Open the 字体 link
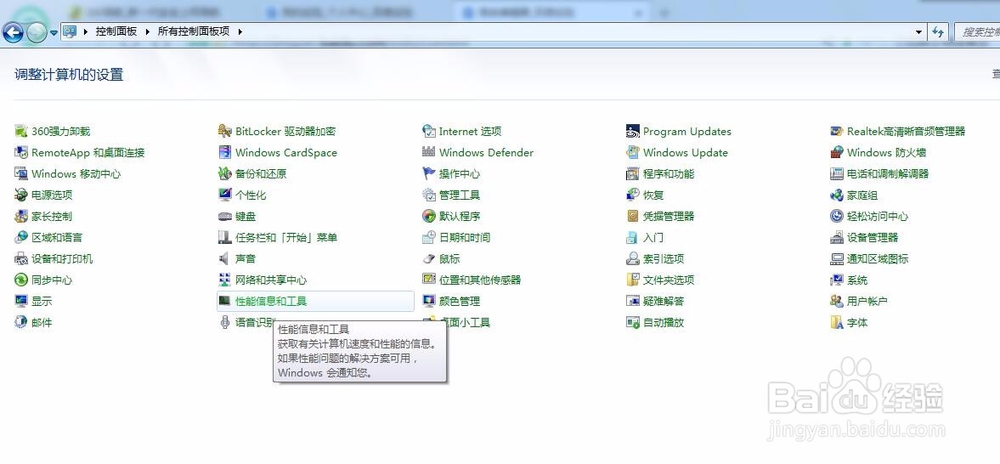 [857, 323]
